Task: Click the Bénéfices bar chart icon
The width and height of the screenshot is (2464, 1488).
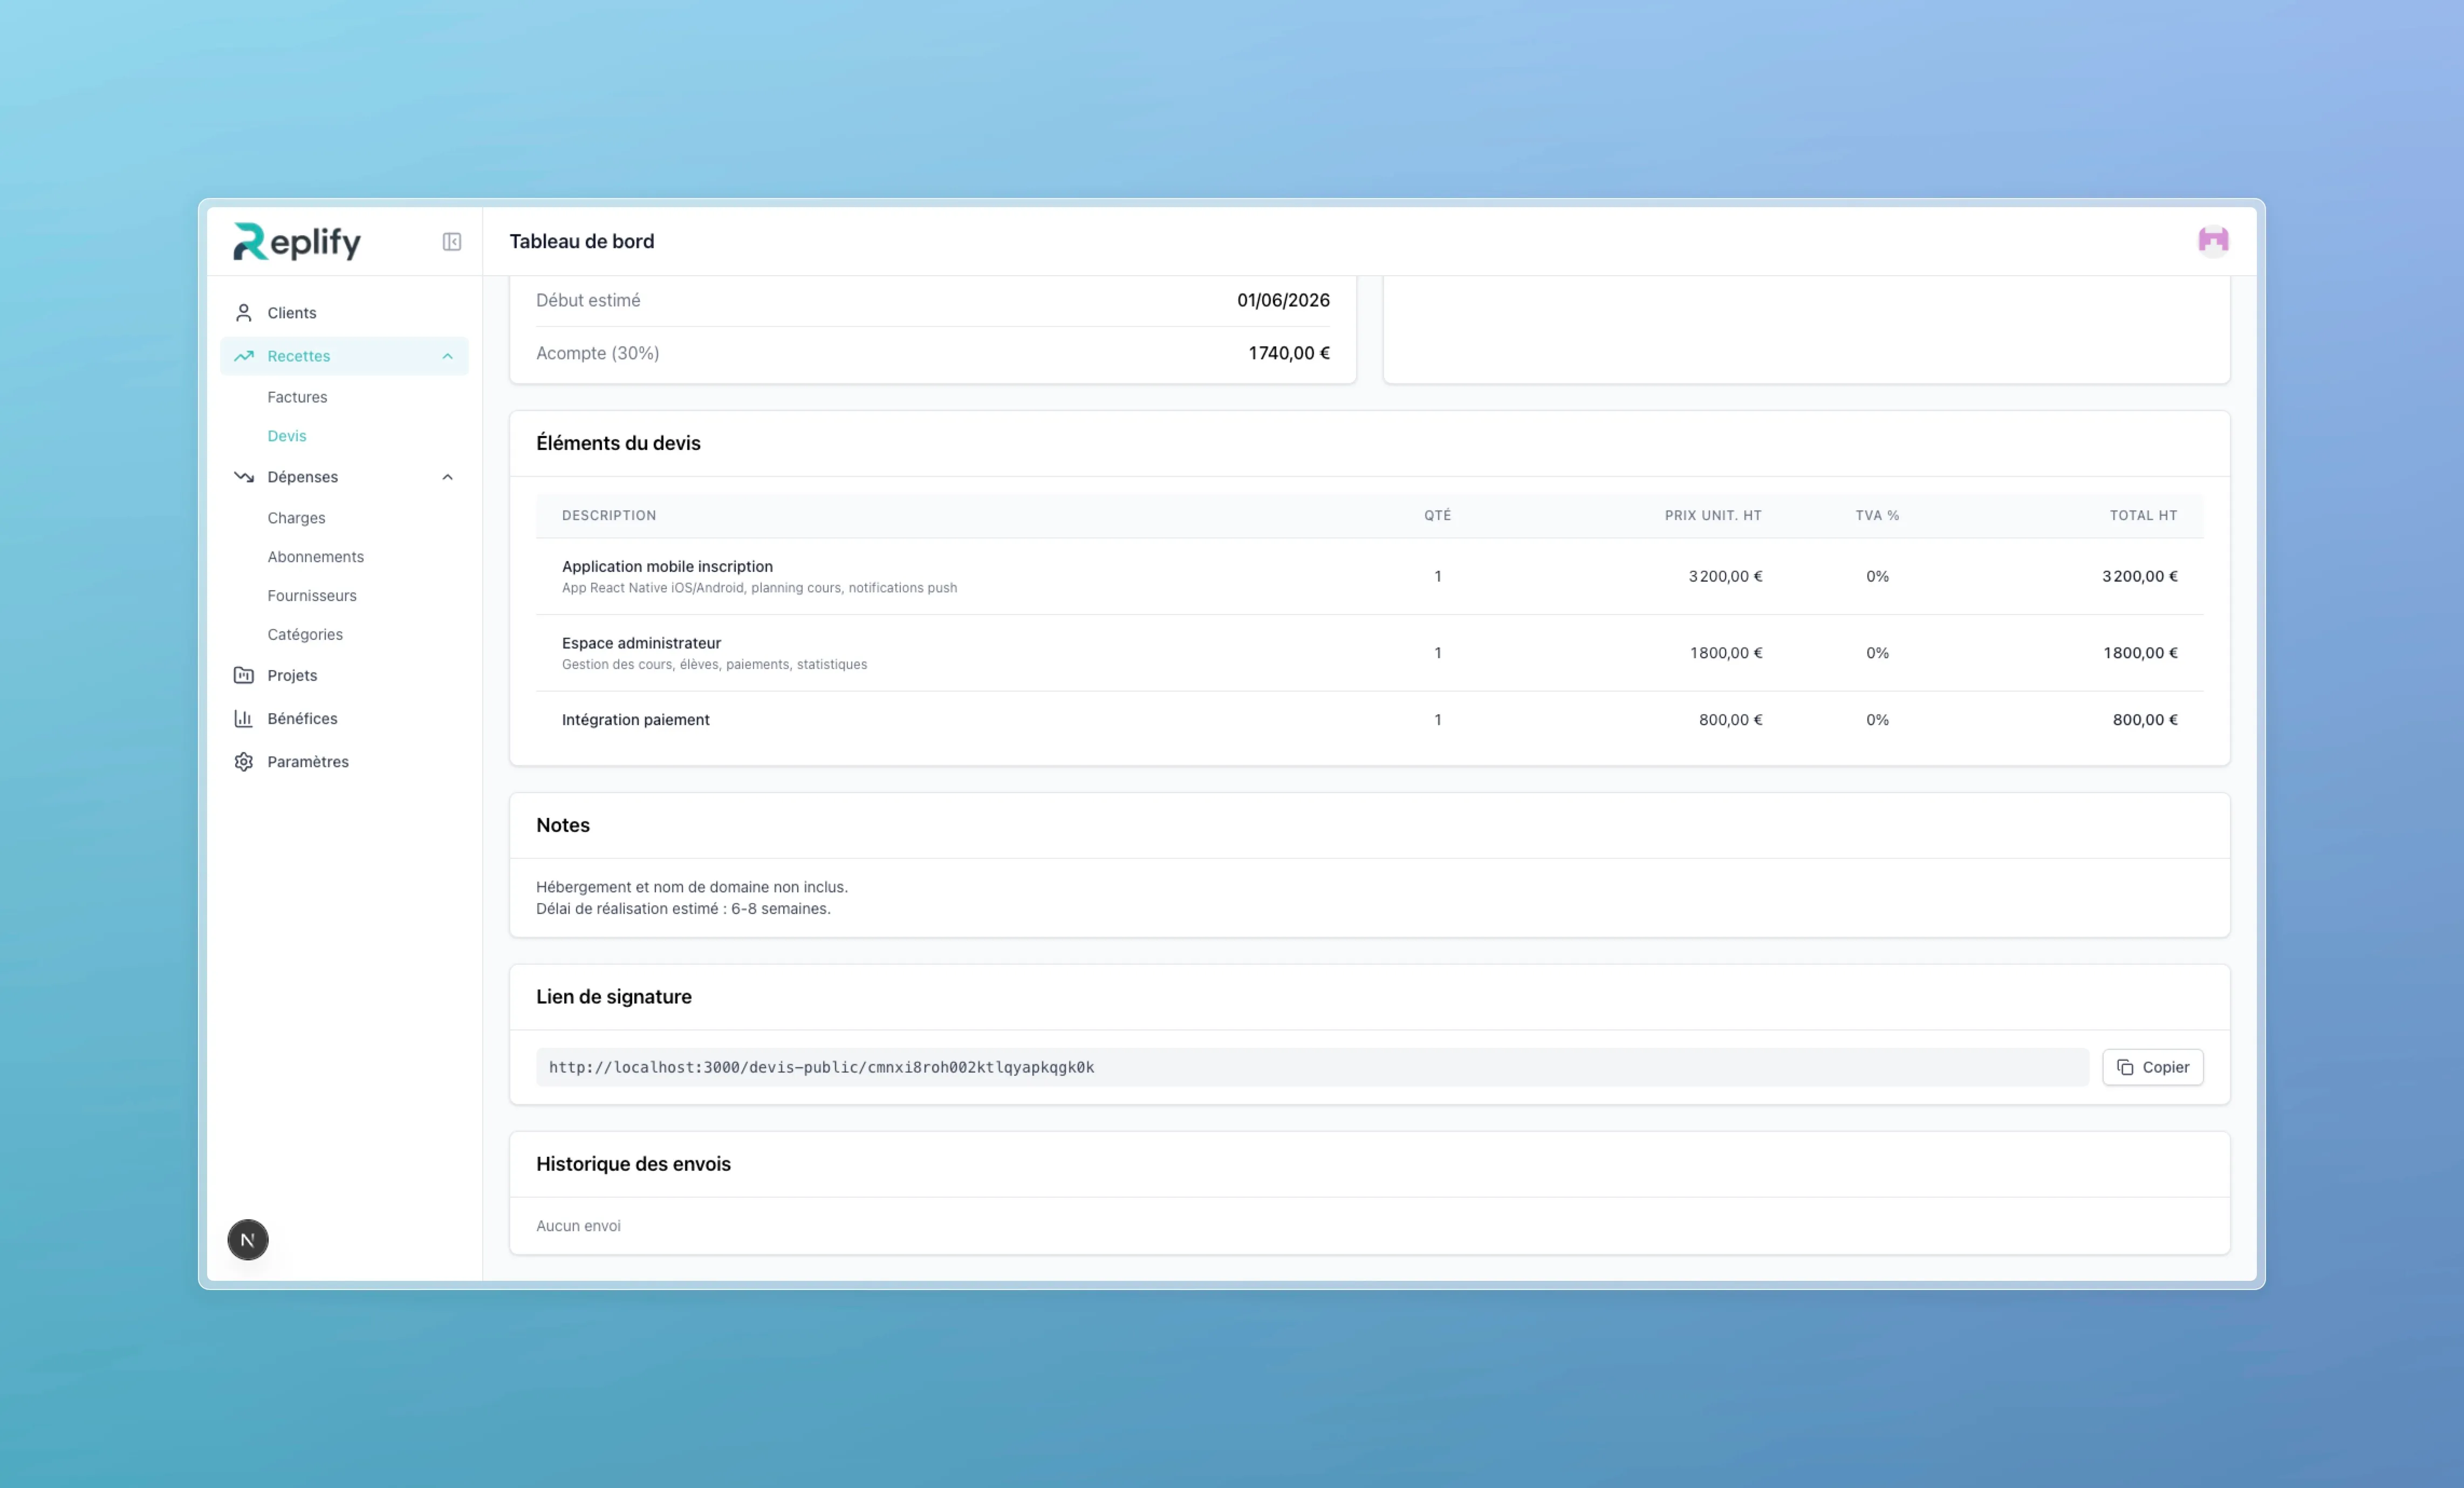Action: pos(243,718)
